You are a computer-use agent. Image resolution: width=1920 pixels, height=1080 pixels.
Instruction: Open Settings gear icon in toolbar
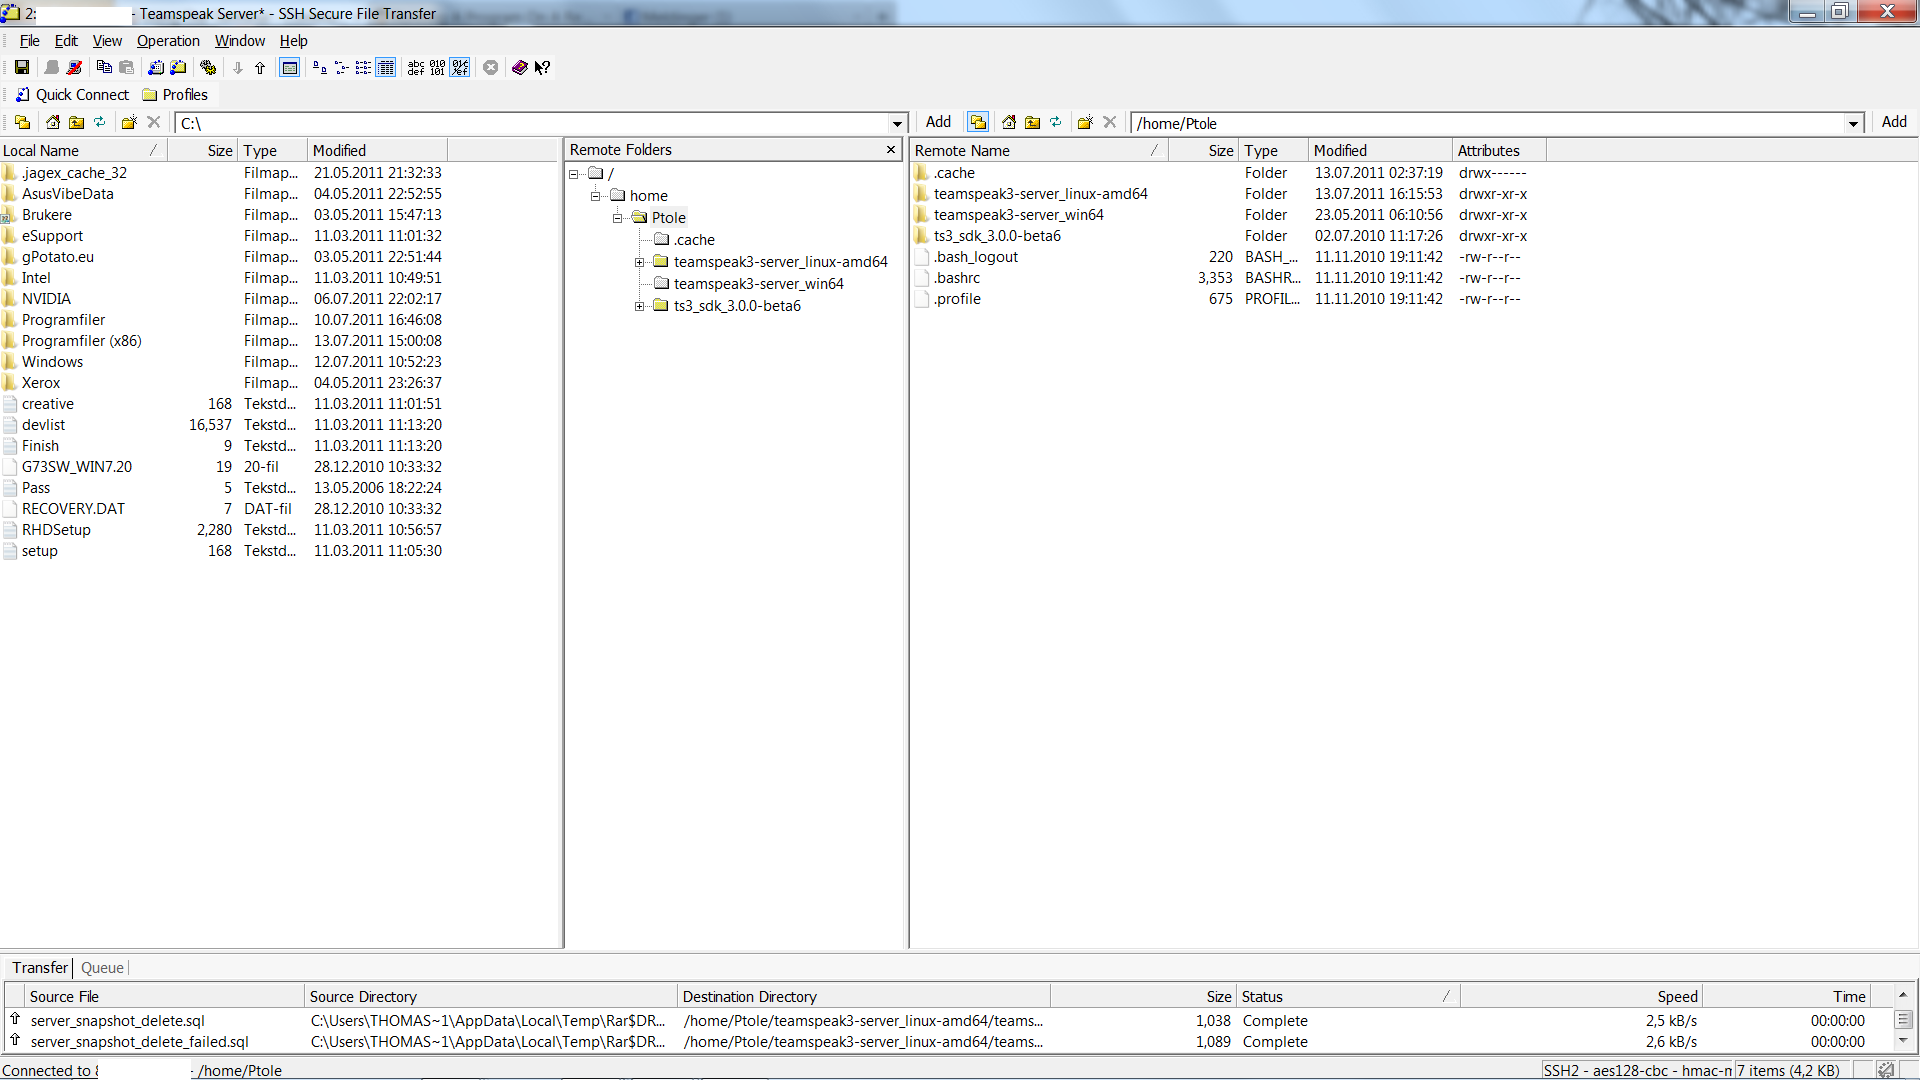[208, 68]
